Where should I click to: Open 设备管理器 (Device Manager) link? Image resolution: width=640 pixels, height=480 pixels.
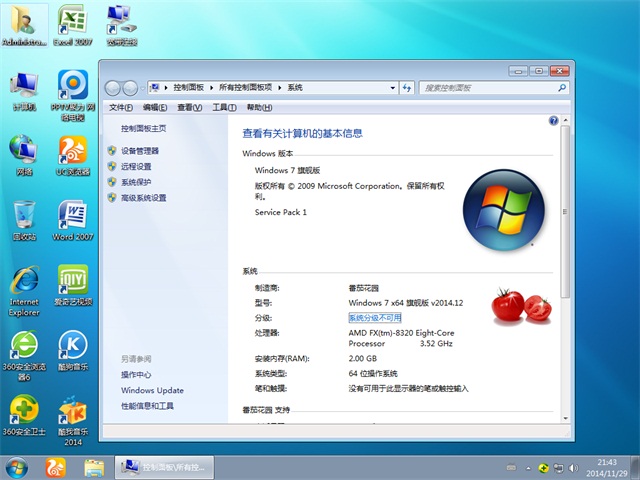[140, 151]
